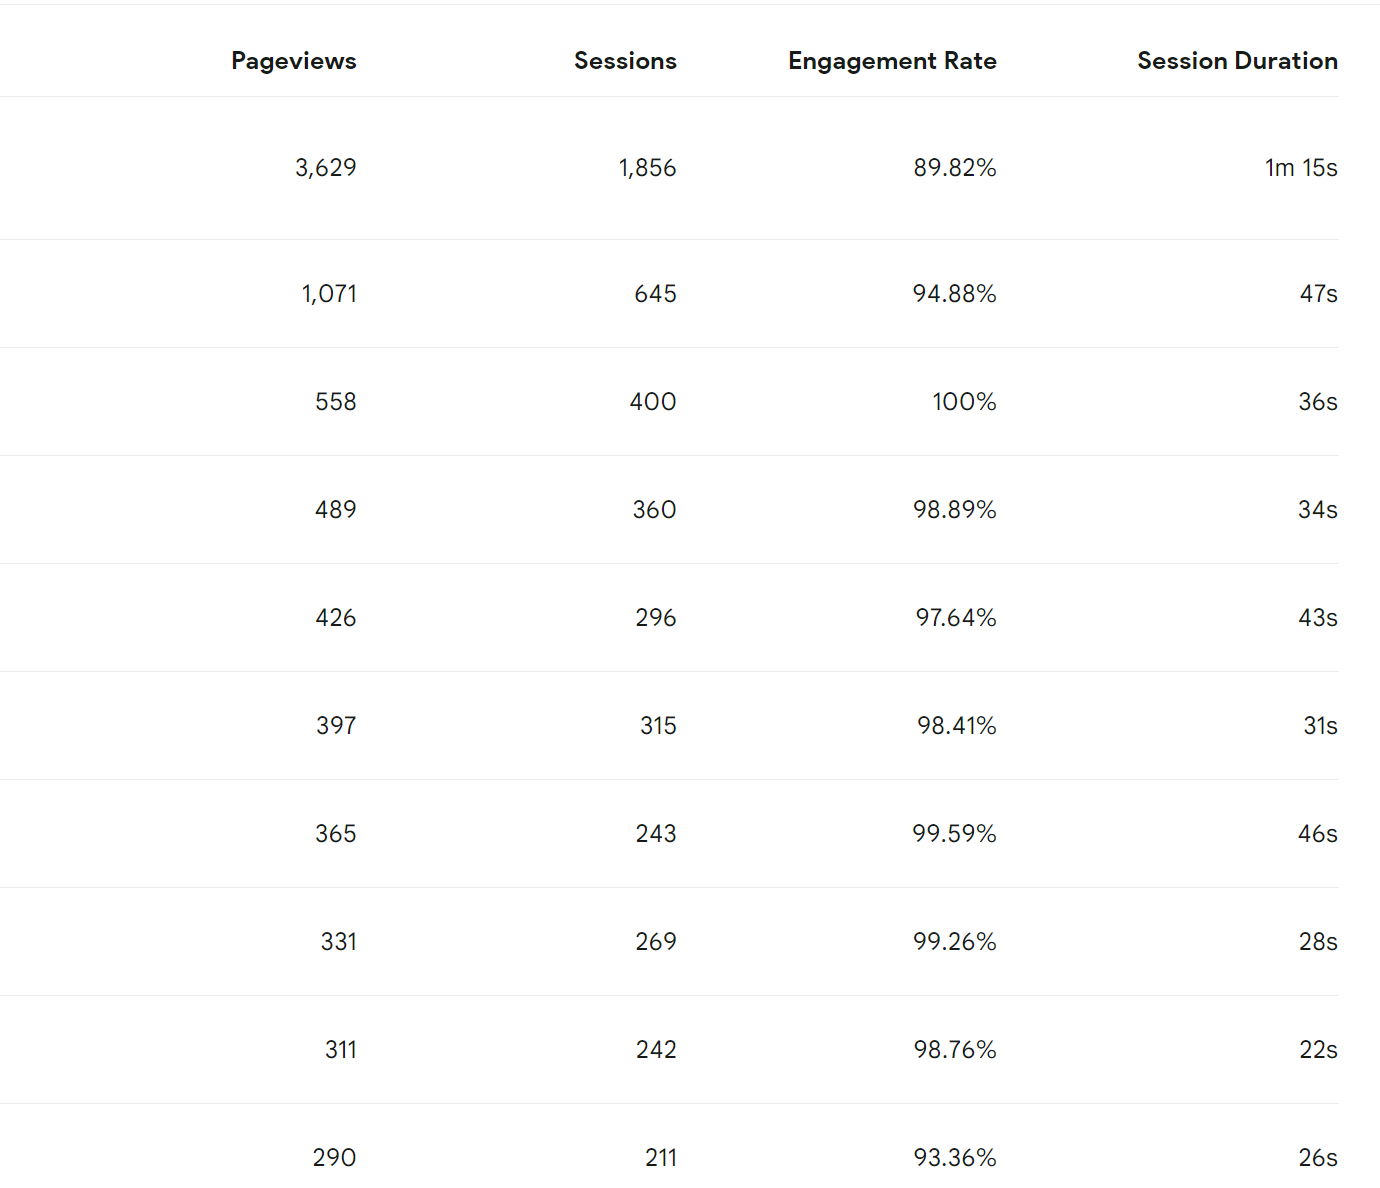Select the 3,629 pageviews cell
Image resolution: width=1380 pixels, height=1188 pixels.
click(326, 168)
